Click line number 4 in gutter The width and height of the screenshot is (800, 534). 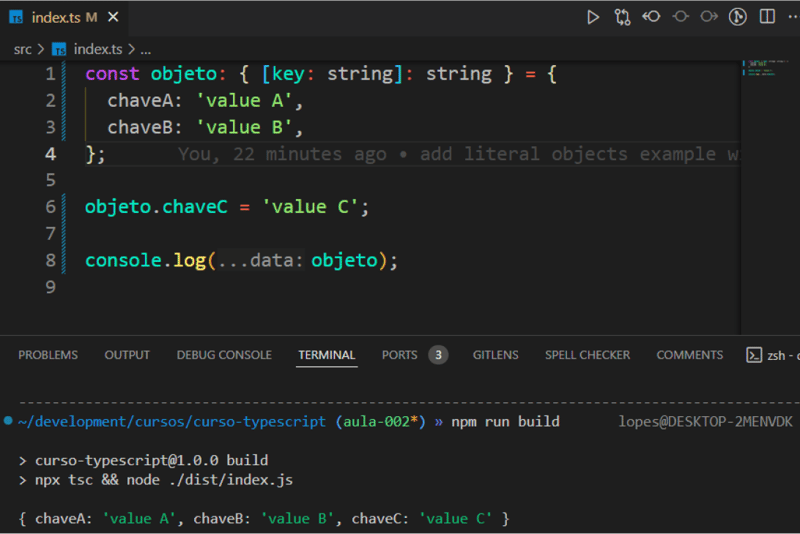[50, 154]
